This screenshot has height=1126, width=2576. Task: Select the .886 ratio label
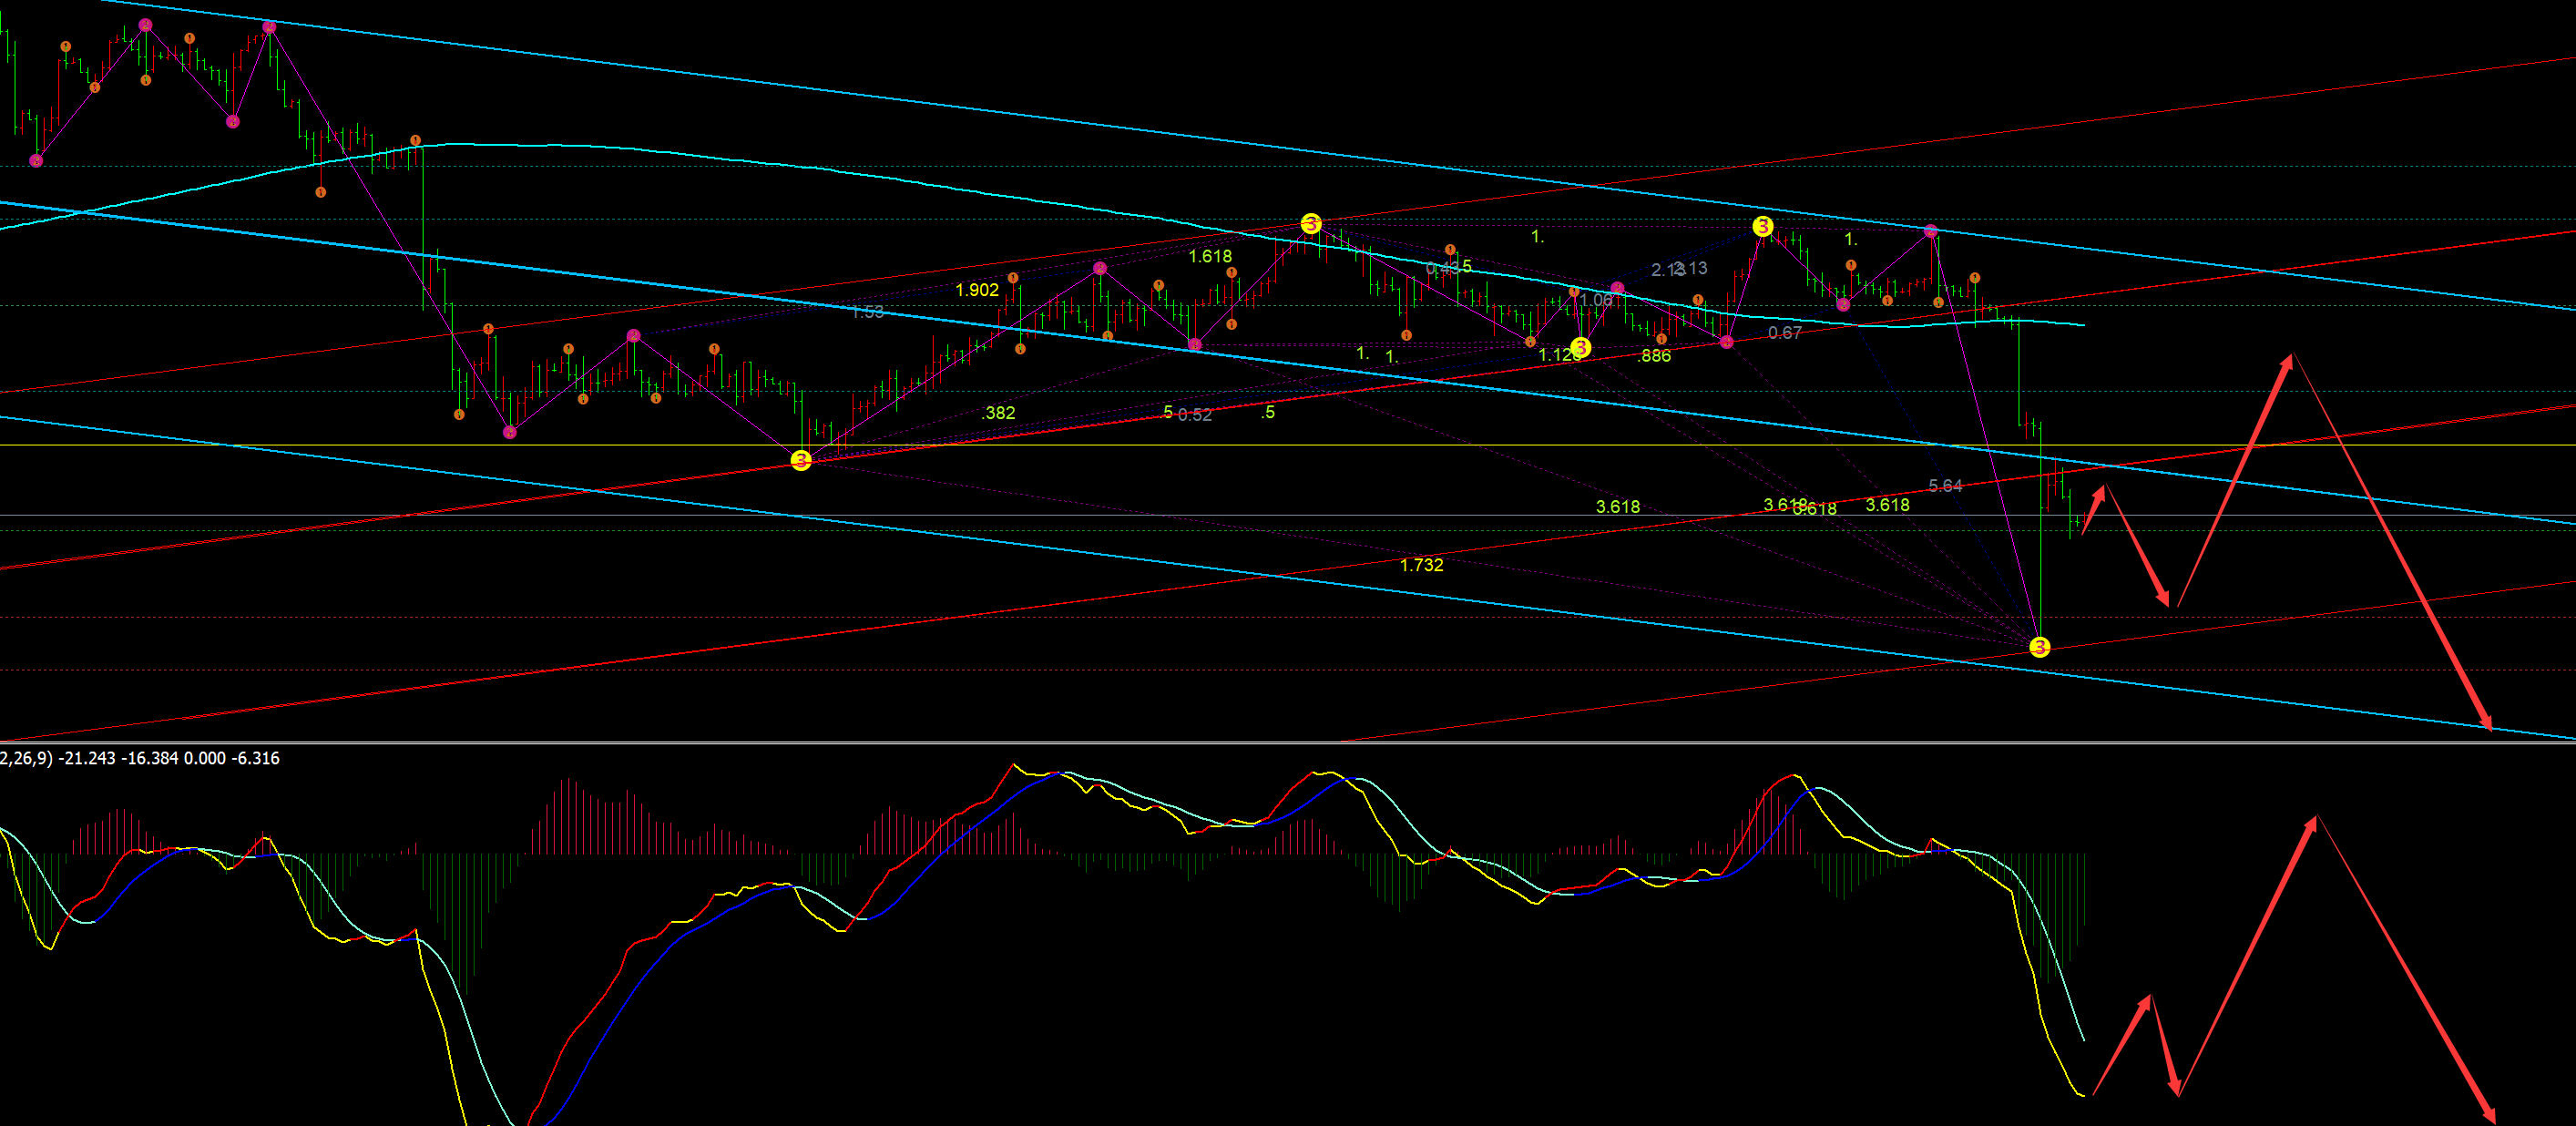click(x=1655, y=356)
